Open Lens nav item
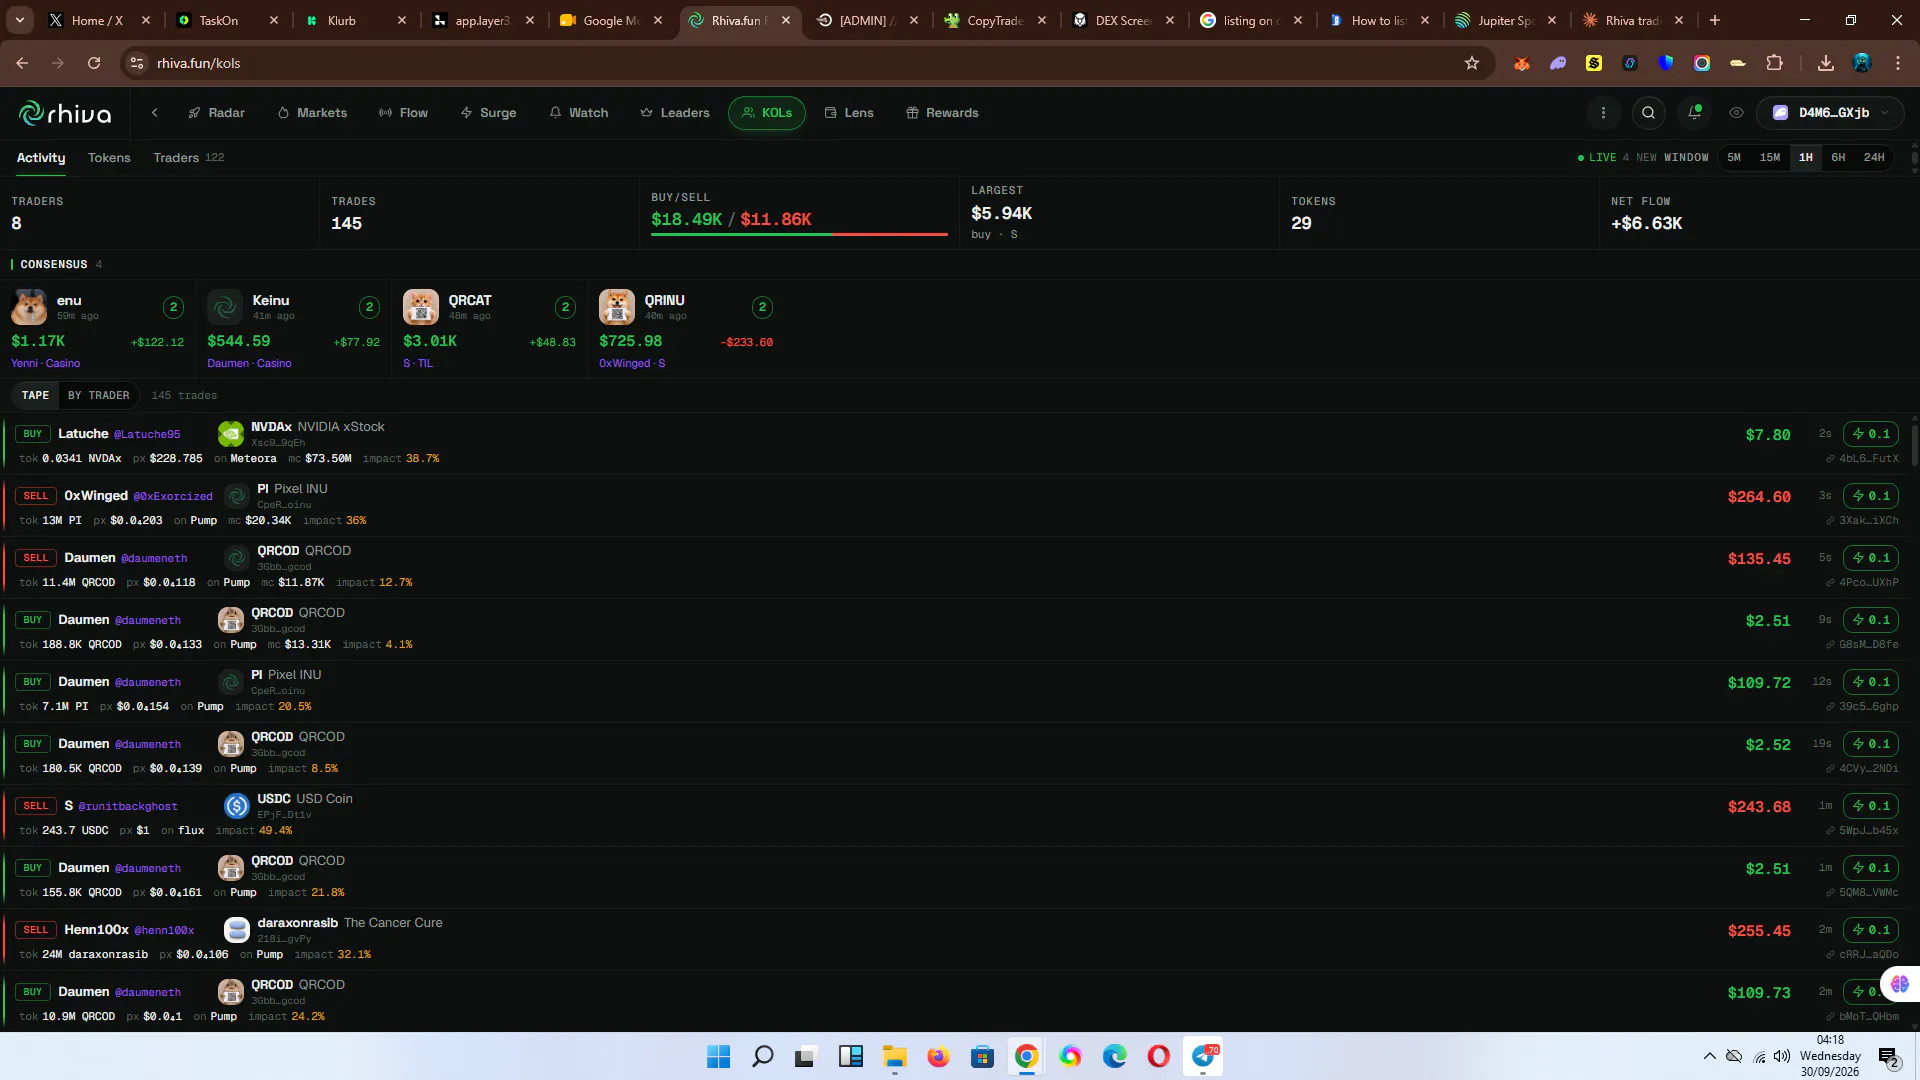 tap(849, 113)
